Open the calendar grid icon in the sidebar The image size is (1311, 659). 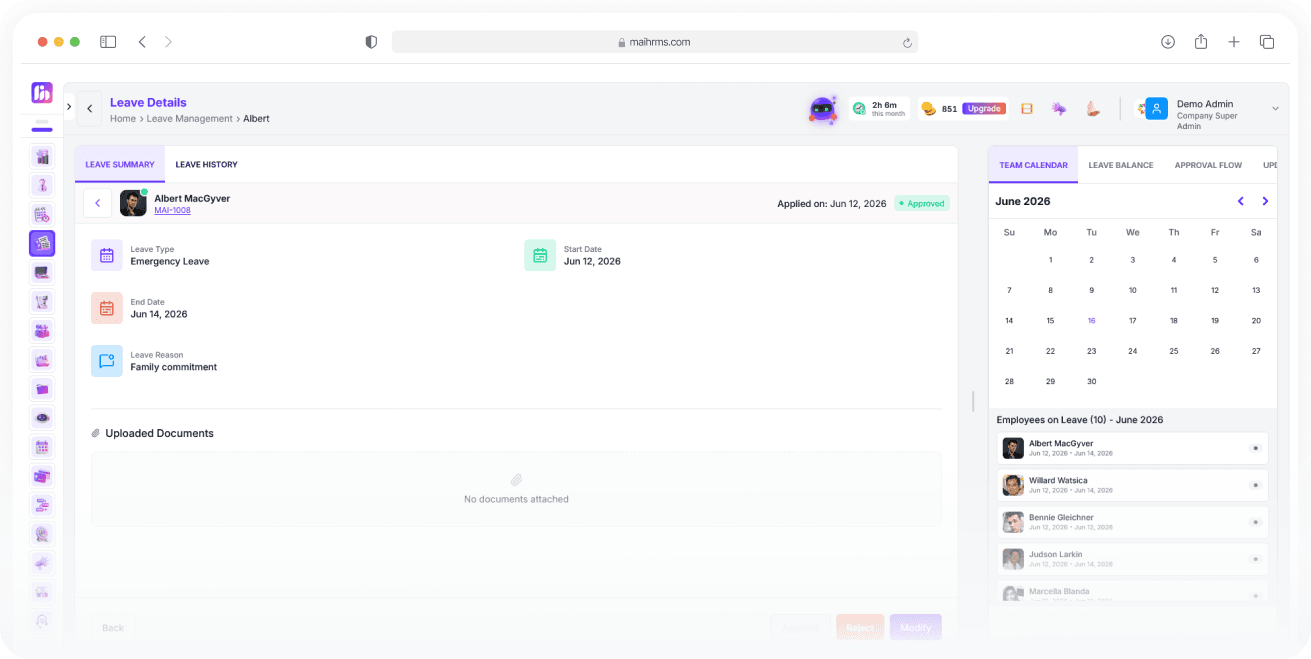(x=42, y=447)
